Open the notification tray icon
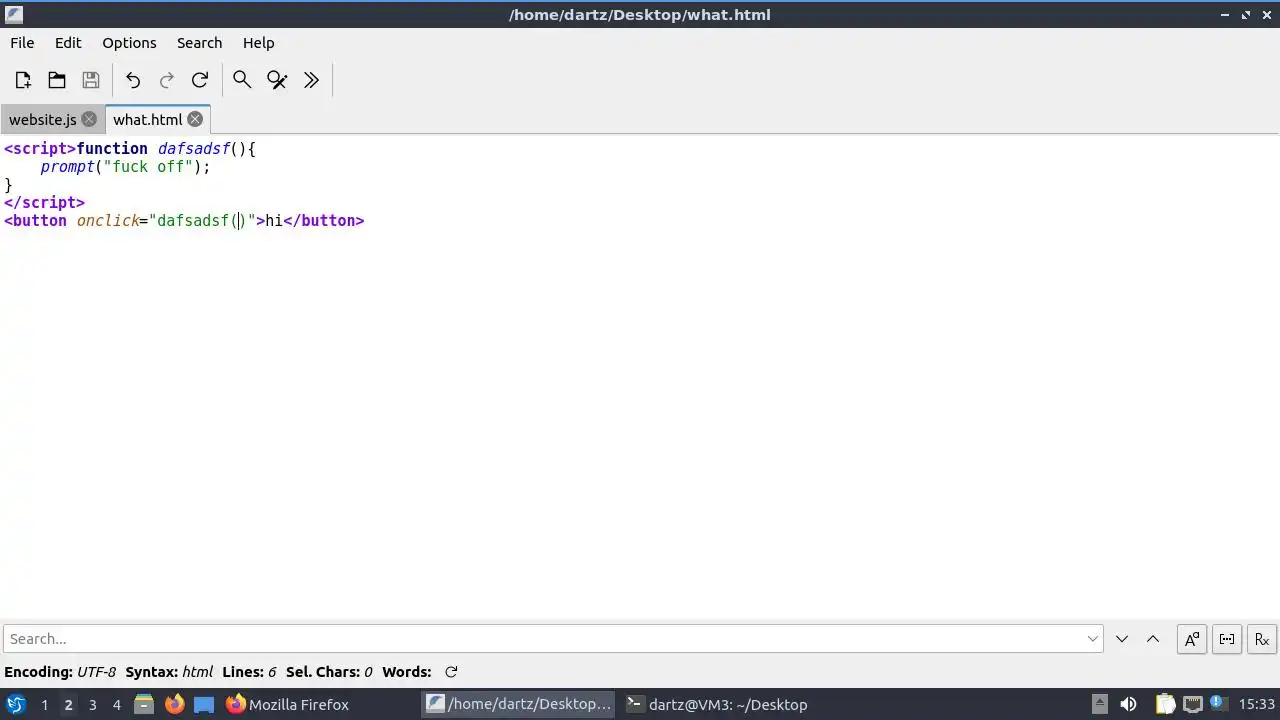The width and height of the screenshot is (1280, 720). (x=1218, y=705)
